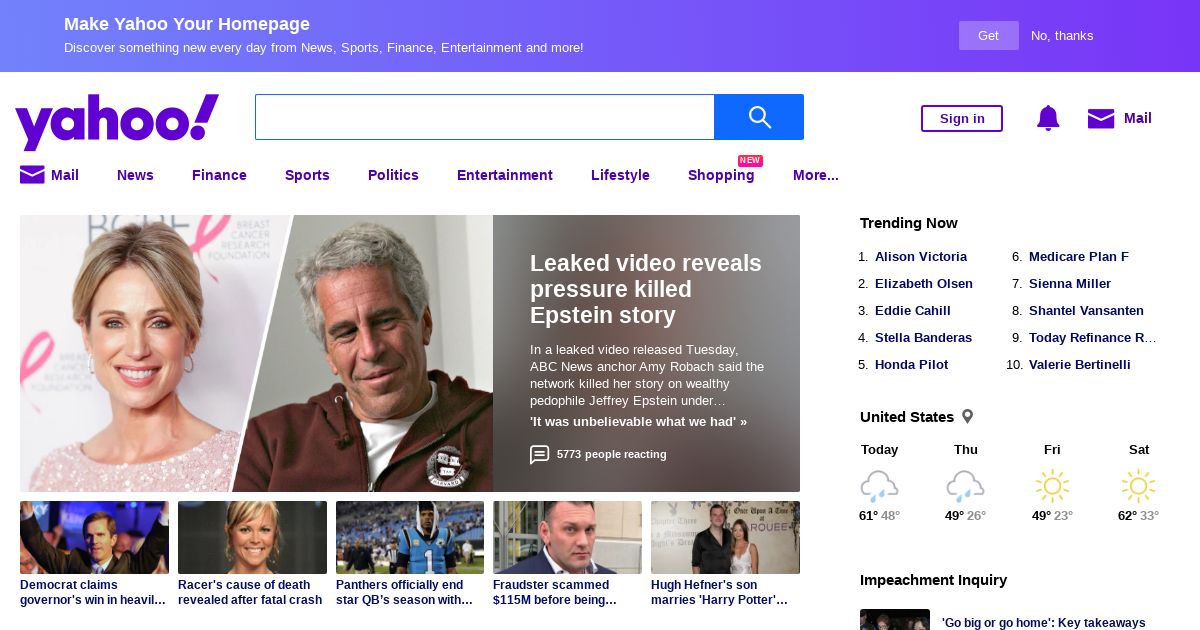1200x630 pixels.
Task: Click Fraudster scammed $115M headline
Action: [x=555, y=592]
